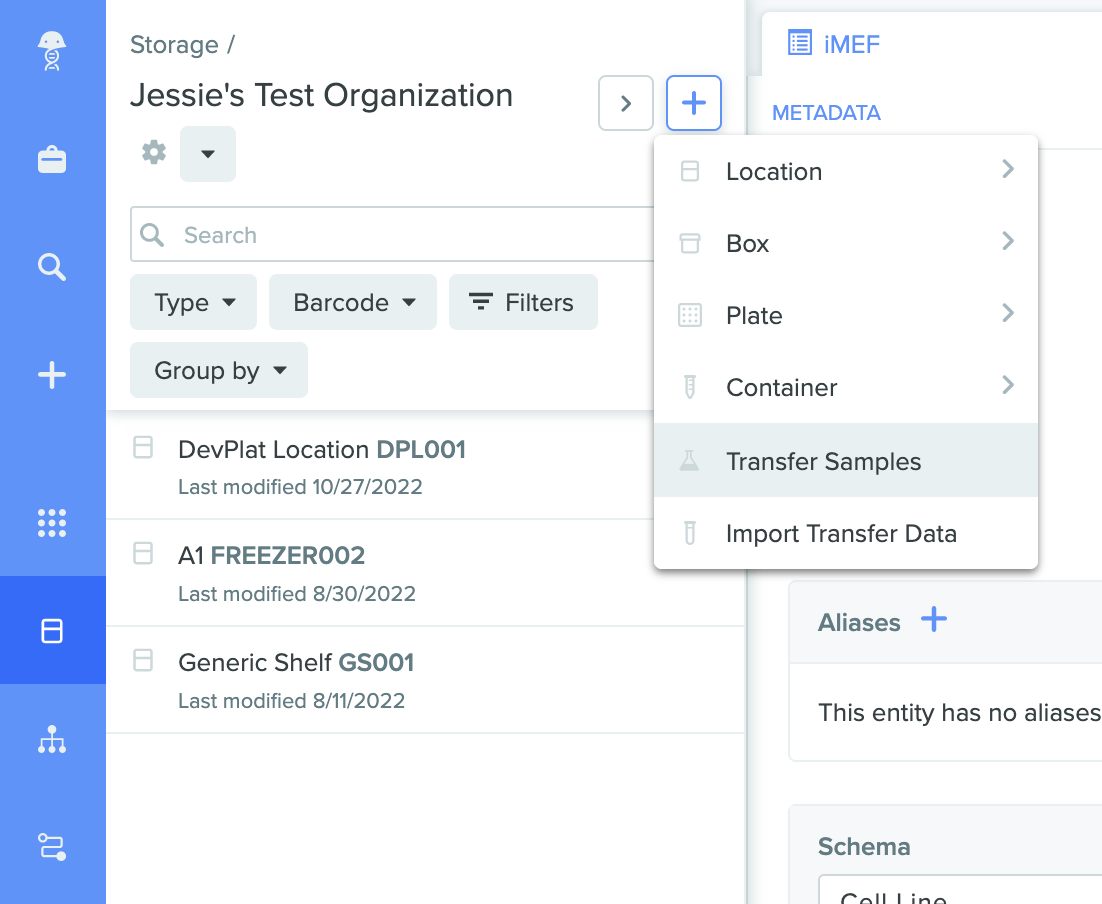Select the Storage inventory icon in sidebar
Image resolution: width=1102 pixels, height=904 pixels.
click(52, 631)
